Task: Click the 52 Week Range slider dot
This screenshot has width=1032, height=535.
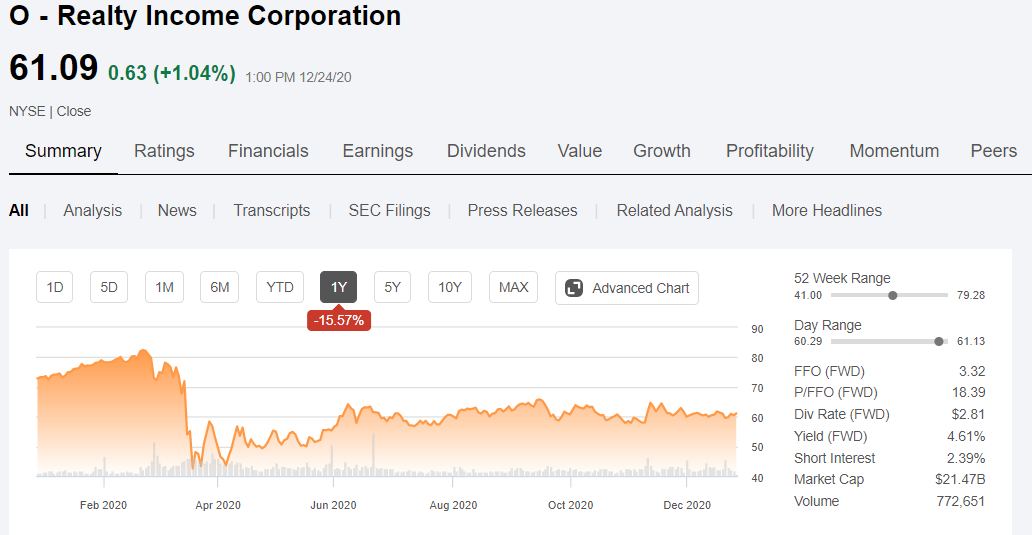Action: 892,295
